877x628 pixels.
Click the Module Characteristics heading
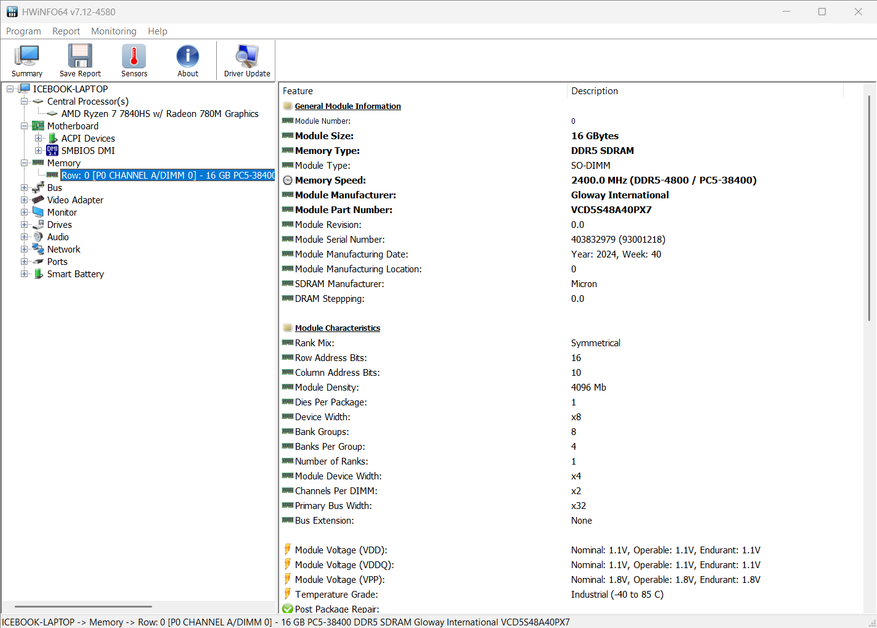[x=337, y=328]
